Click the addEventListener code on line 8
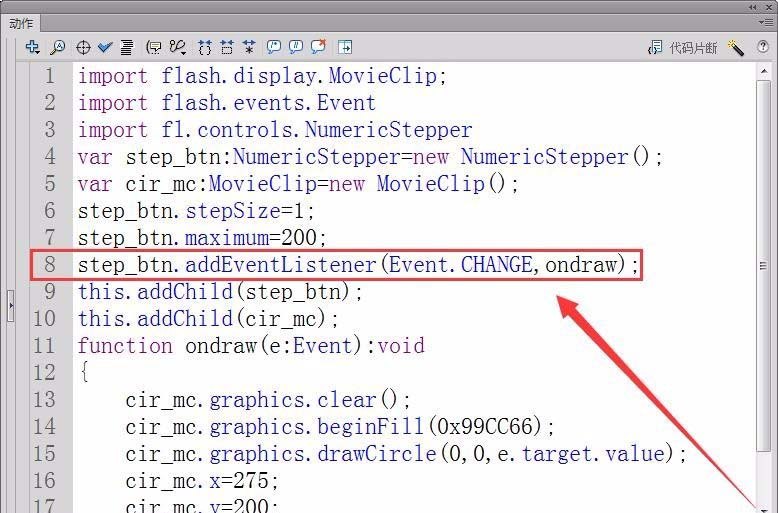 tap(358, 264)
